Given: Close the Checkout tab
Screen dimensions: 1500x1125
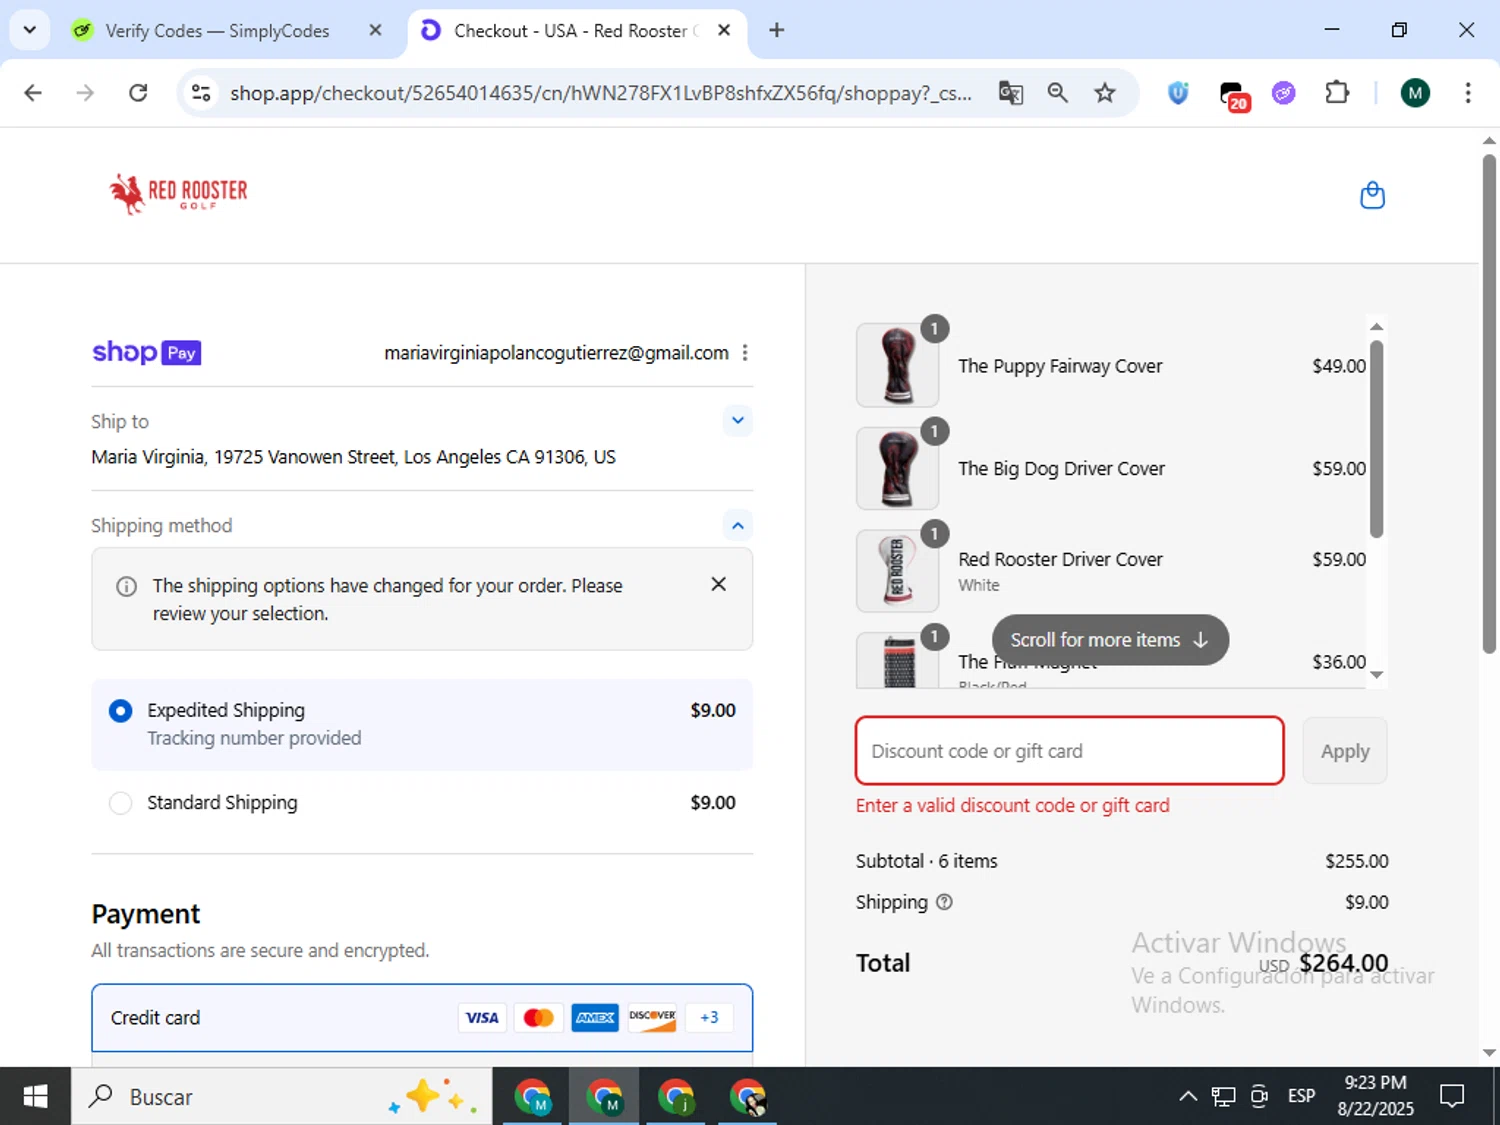Looking at the screenshot, I should 724,30.
